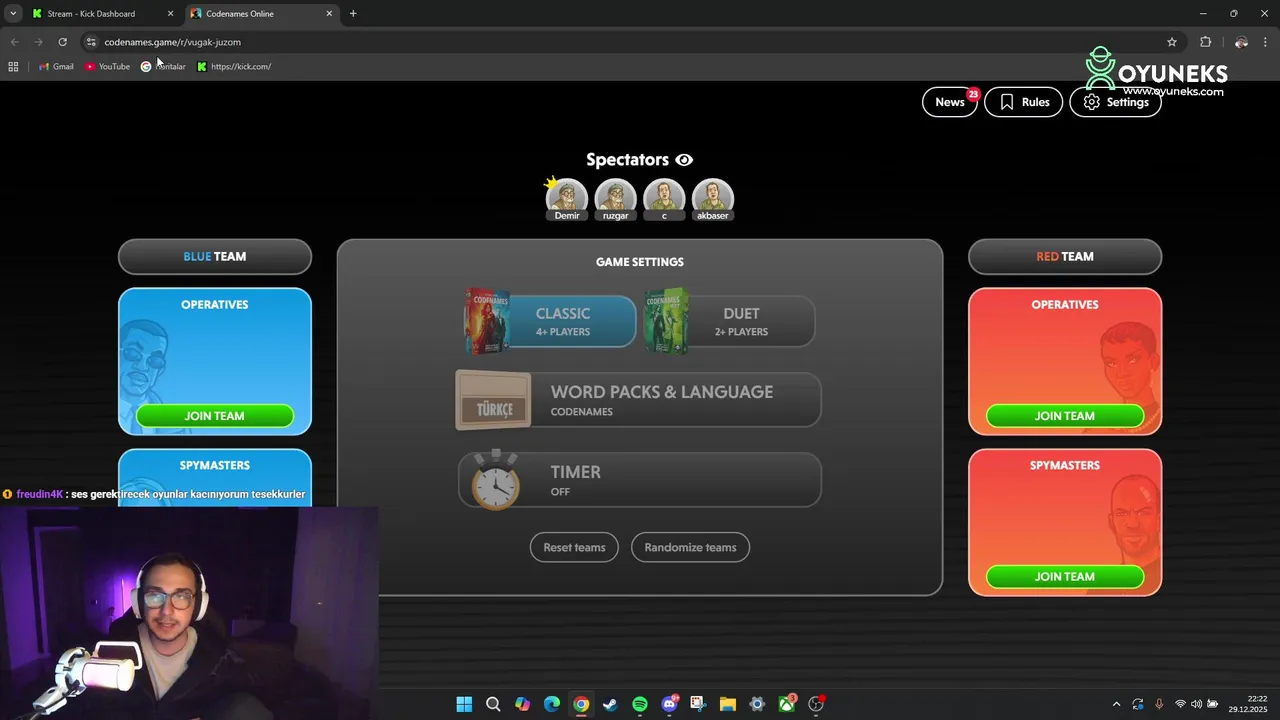Open Microsoft Edge from taskbar
The width and height of the screenshot is (1280, 720).
552,704
